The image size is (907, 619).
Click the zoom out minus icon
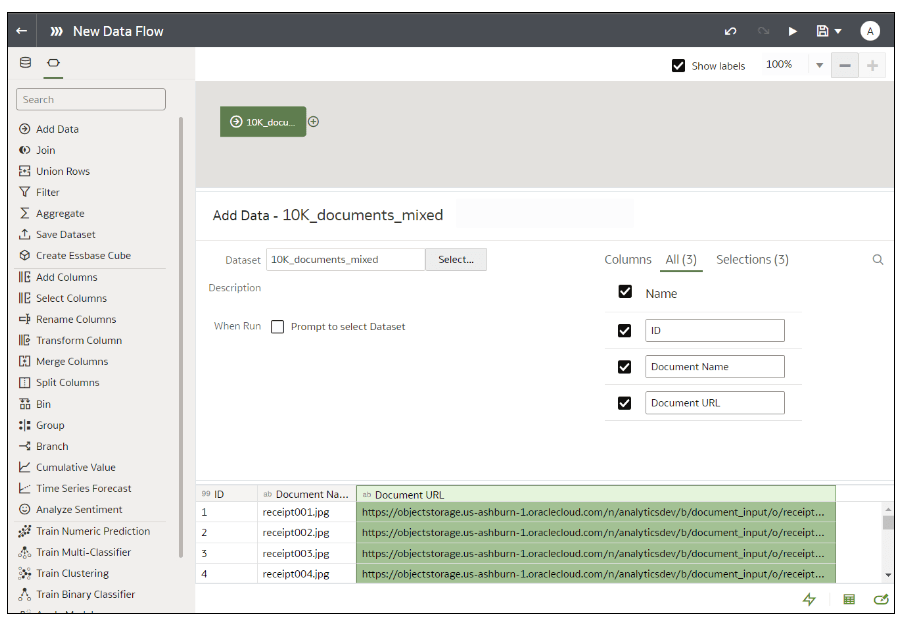845,65
